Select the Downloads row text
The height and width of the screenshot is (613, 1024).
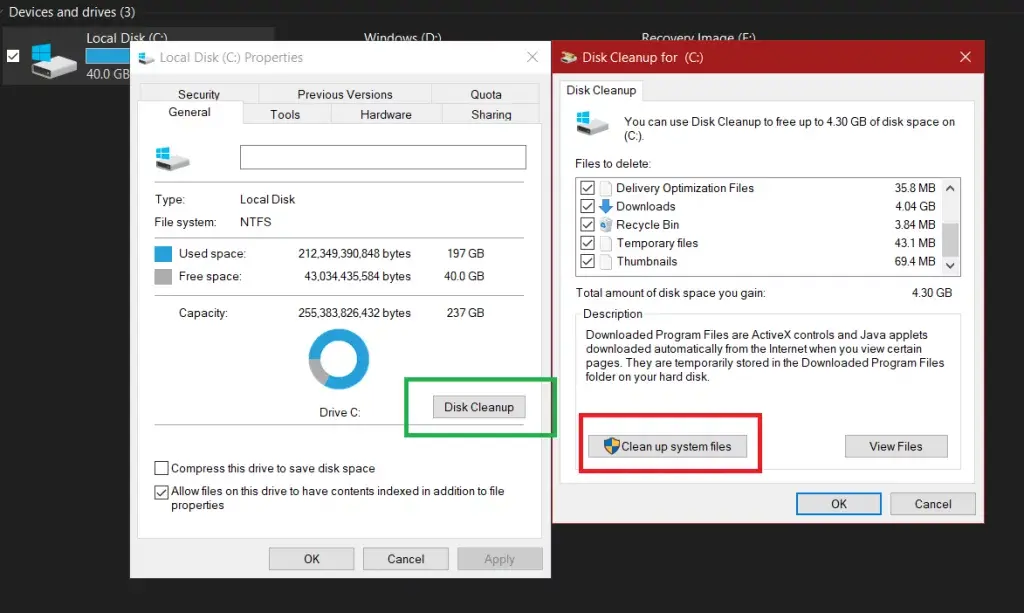646,206
